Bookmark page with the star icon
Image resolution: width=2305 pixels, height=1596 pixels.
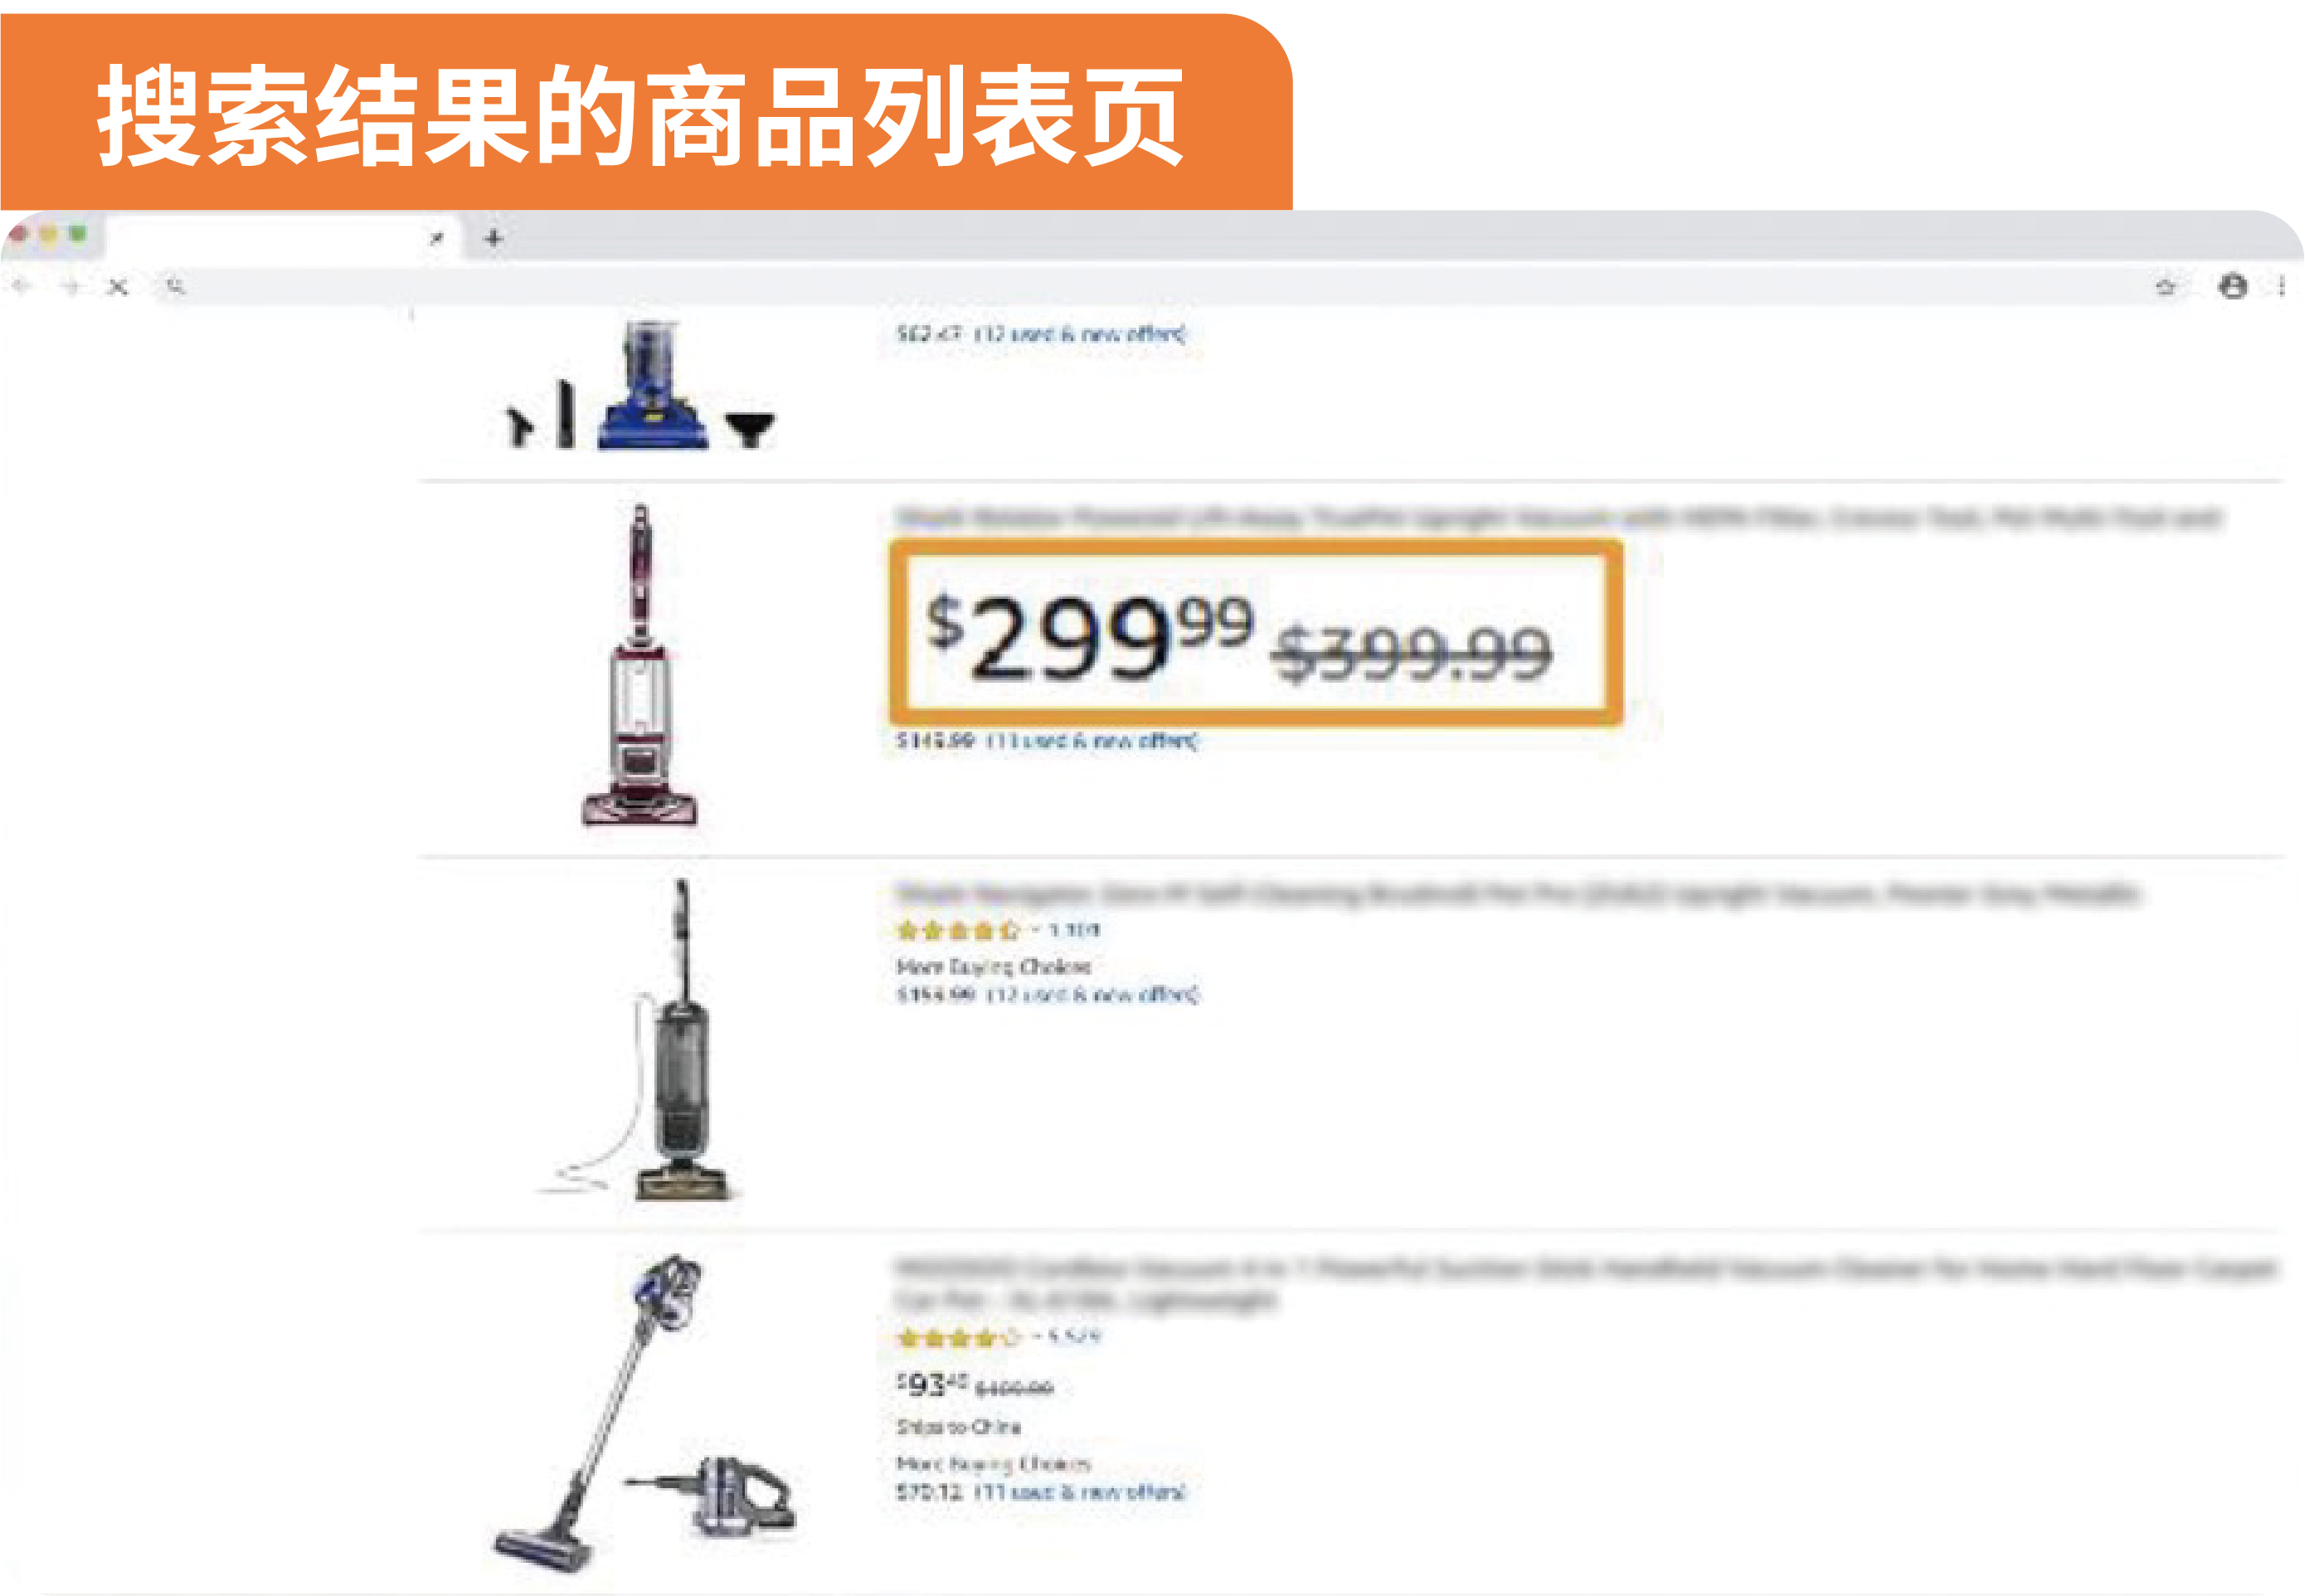coord(2166,287)
